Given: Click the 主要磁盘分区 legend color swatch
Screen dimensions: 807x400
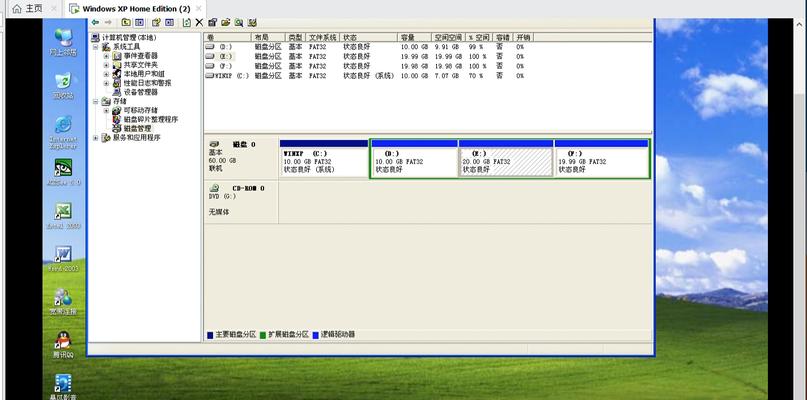Looking at the screenshot, I should click(210, 335).
